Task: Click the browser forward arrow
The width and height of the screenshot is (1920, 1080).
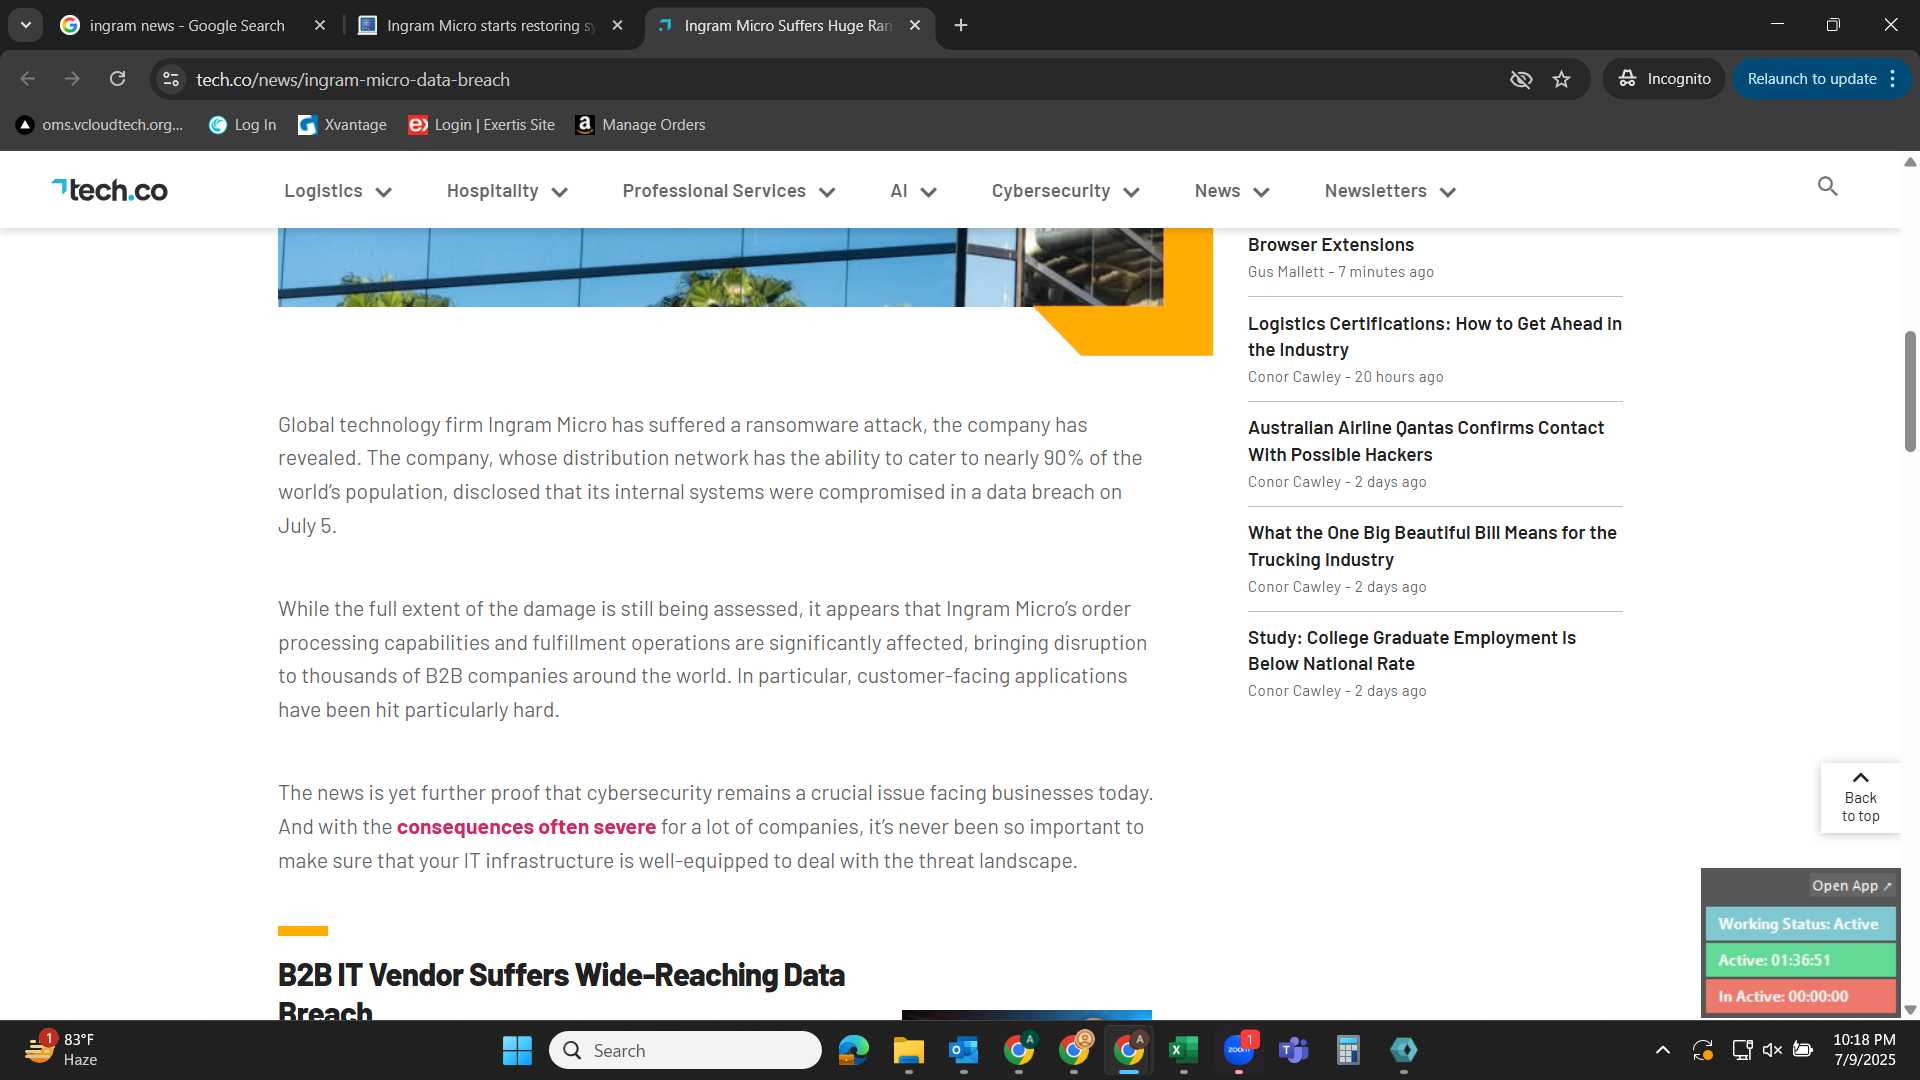Action: pyautogui.click(x=72, y=79)
